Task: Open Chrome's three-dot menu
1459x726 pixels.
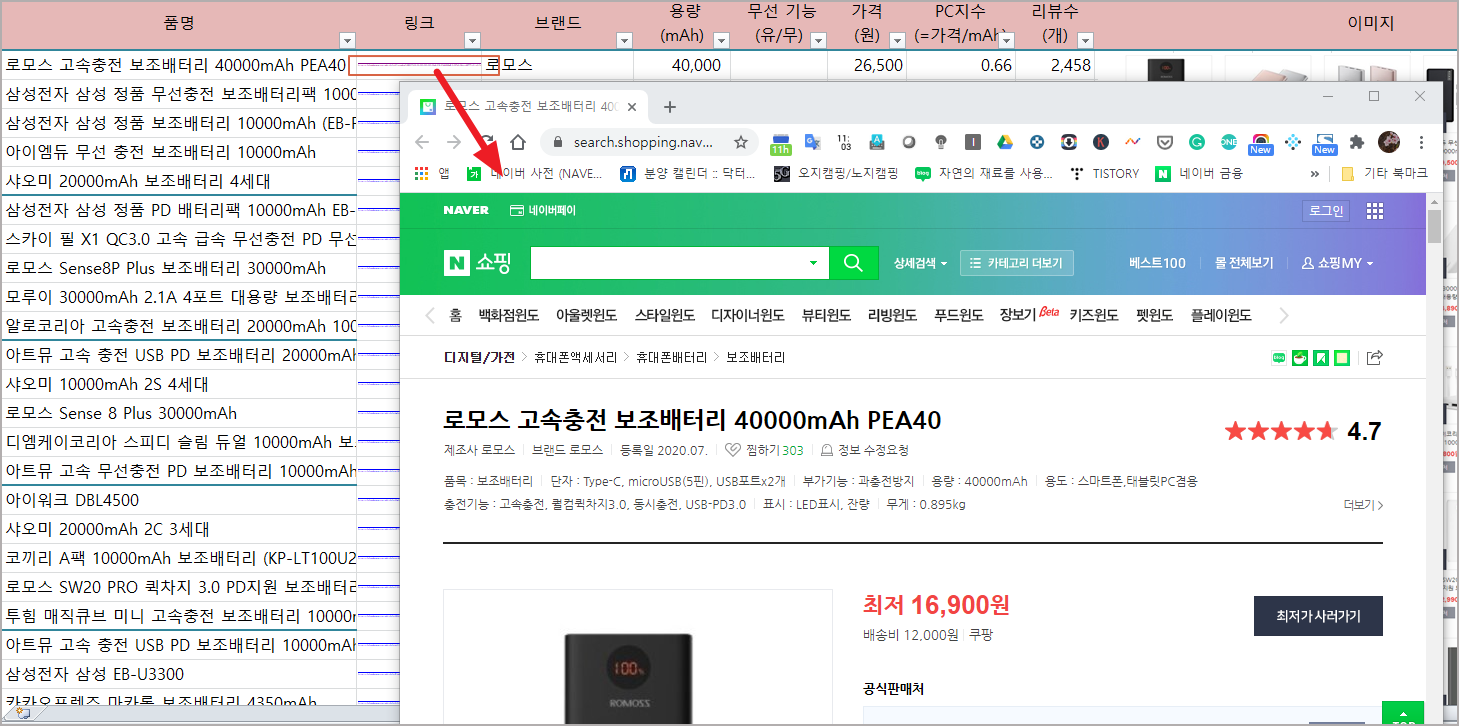Action: click(1420, 142)
